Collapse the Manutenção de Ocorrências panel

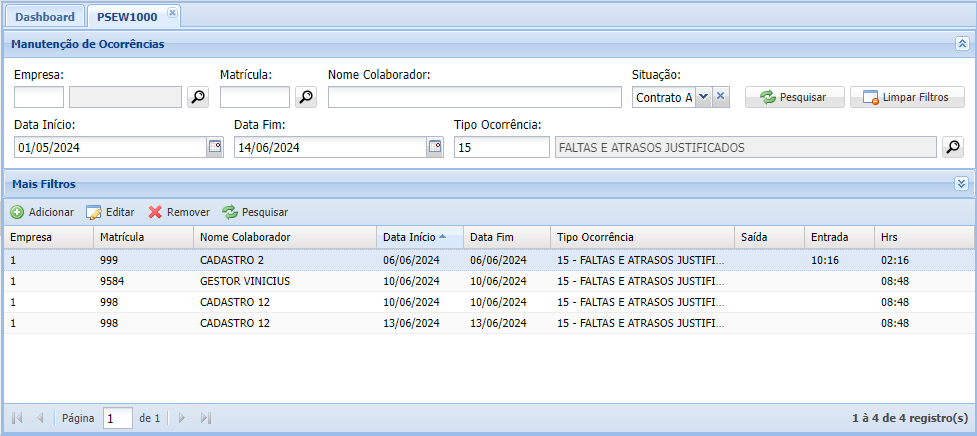coord(961,44)
